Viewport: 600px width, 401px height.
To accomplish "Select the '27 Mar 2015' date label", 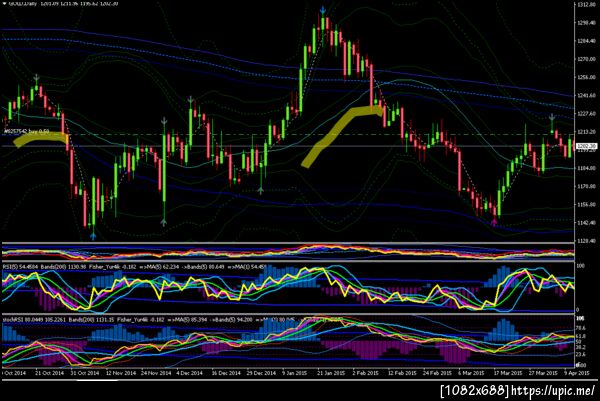I will [x=543, y=373].
